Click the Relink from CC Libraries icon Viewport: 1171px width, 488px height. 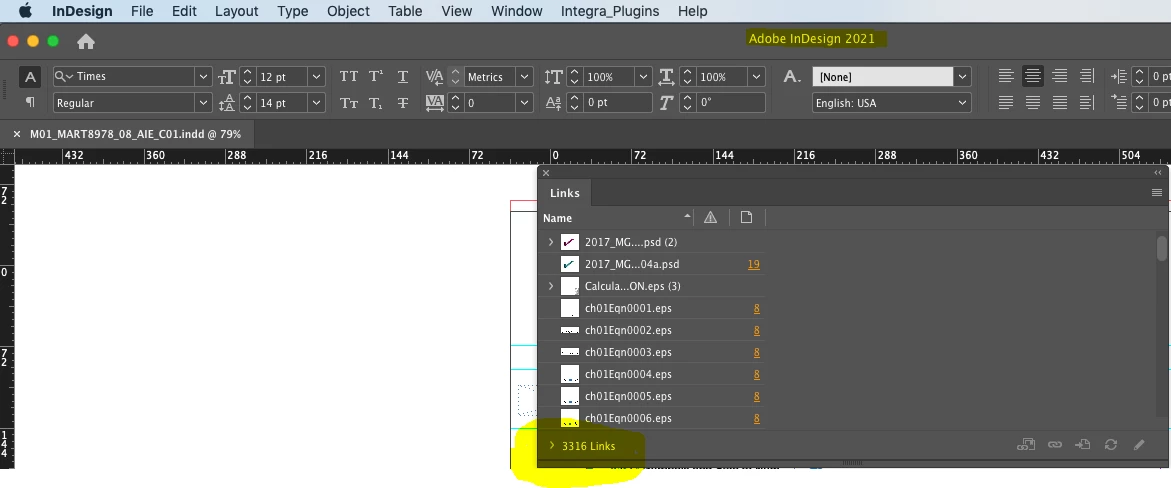point(1025,445)
